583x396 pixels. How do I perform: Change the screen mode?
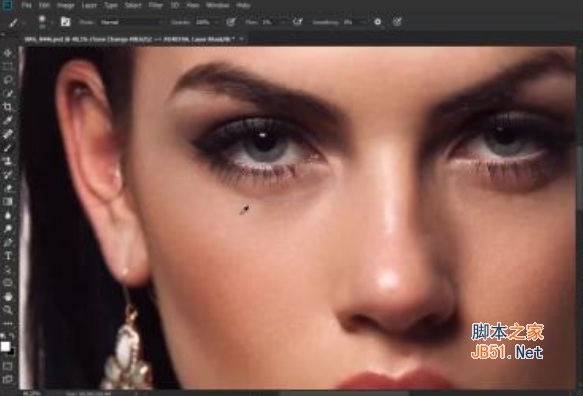8,379
